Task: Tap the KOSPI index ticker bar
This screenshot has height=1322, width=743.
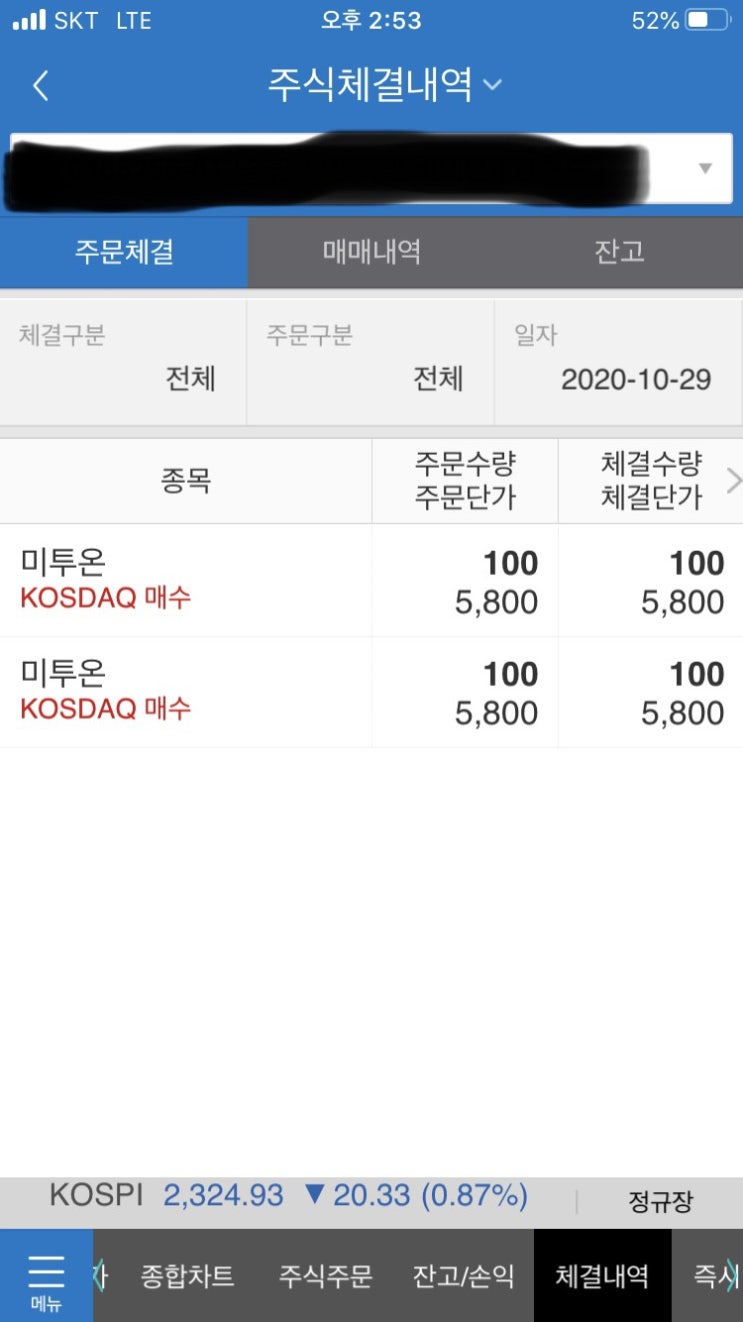Action: point(371,1198)
